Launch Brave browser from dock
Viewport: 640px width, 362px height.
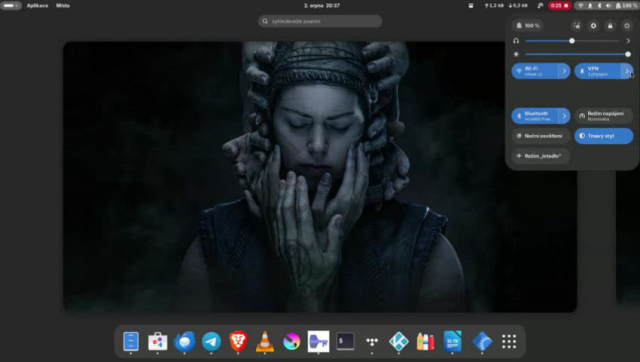[x=238, y=341]
